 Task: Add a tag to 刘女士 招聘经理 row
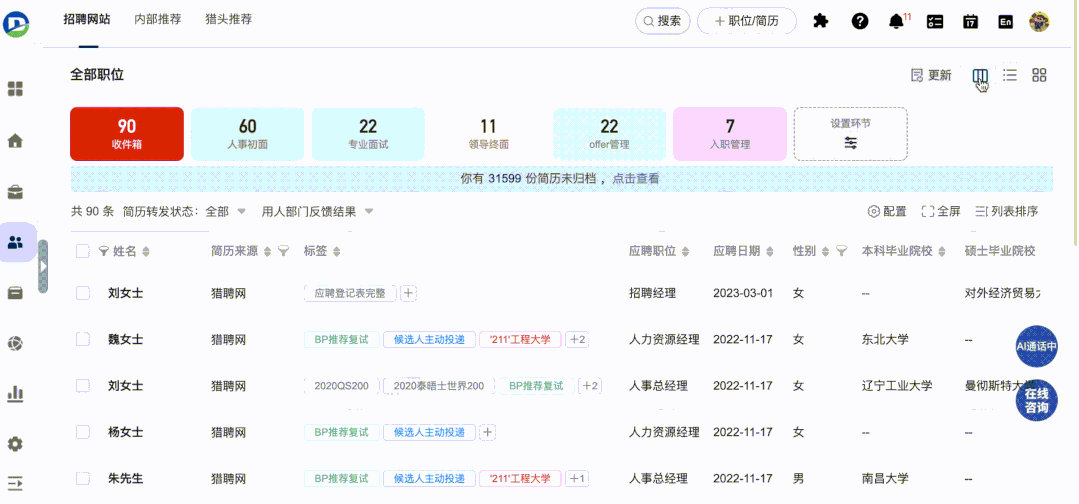coord(408,293)
